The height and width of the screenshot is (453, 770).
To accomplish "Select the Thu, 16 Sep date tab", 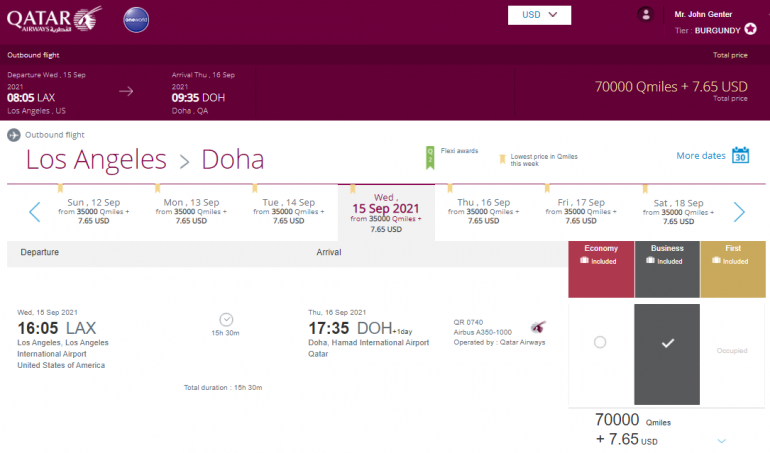I will coord(484,211).
